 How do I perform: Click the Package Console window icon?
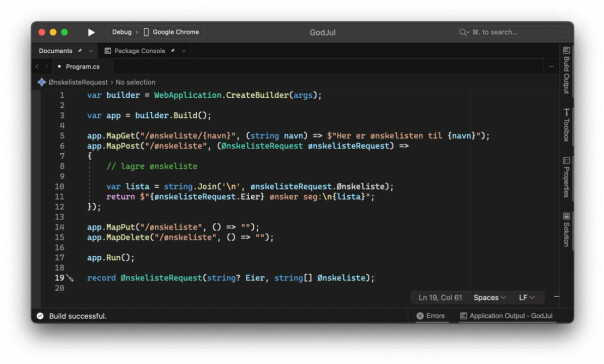[108, 51]
